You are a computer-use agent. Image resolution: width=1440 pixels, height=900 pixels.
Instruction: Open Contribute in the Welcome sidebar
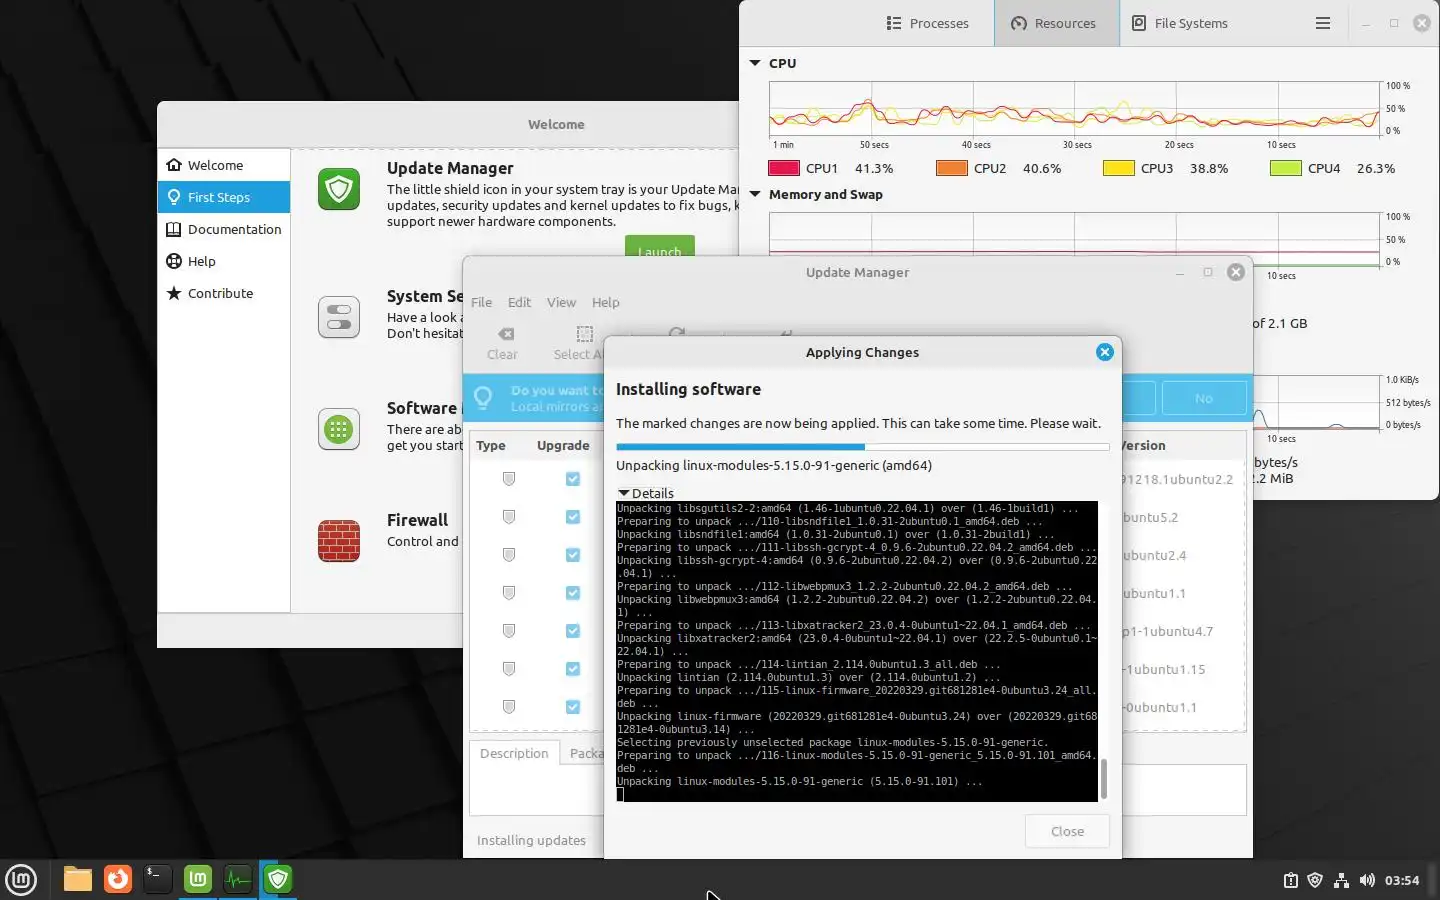(224, 293)
